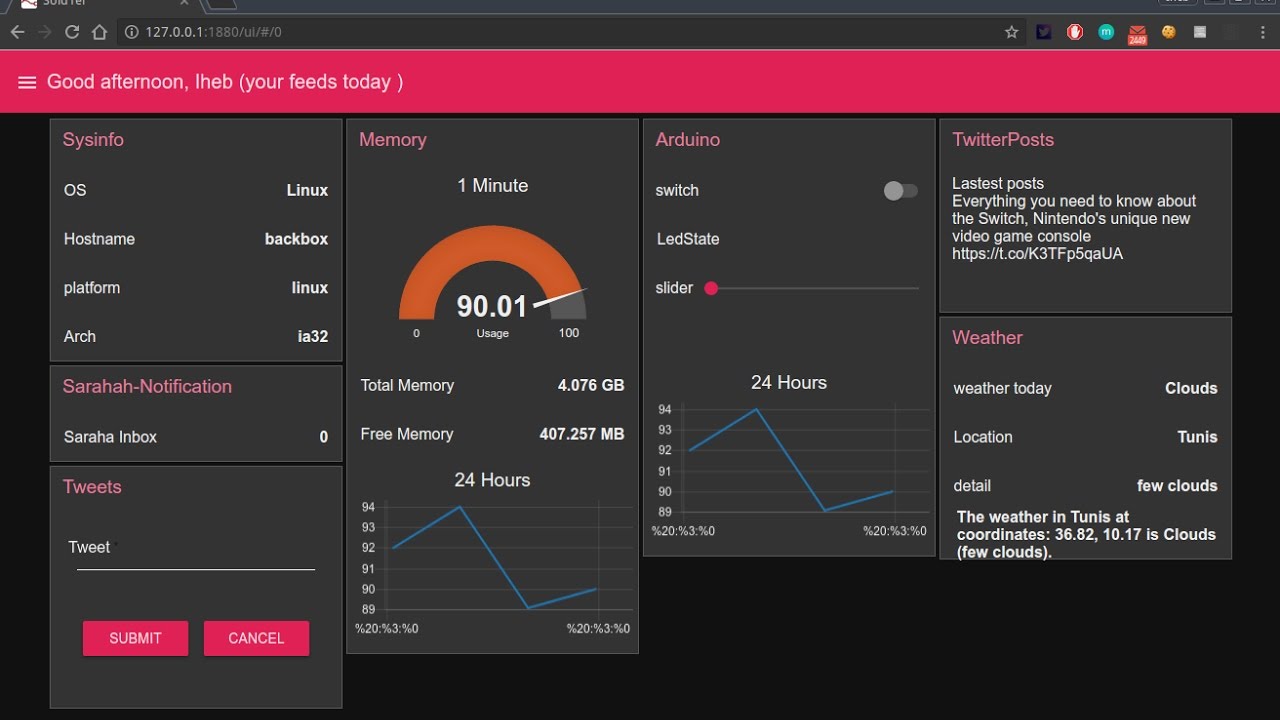The height and width of the screenshot is (720, 1280).
Task: Open the cookie extension icon
Action: tap(1168, 32)
